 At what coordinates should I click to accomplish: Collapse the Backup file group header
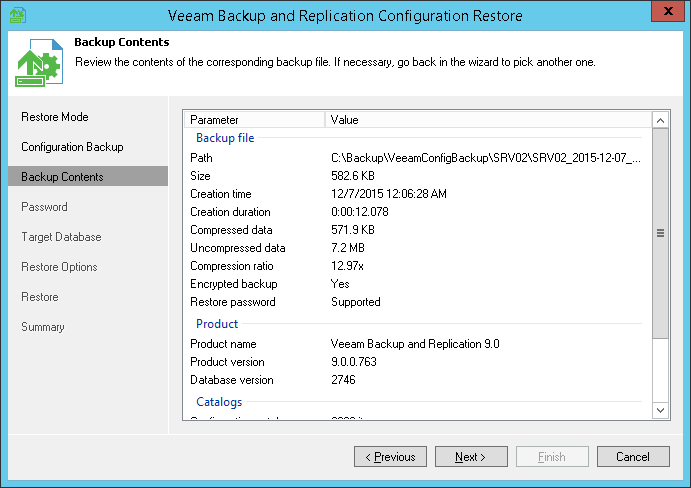point(225,138)
